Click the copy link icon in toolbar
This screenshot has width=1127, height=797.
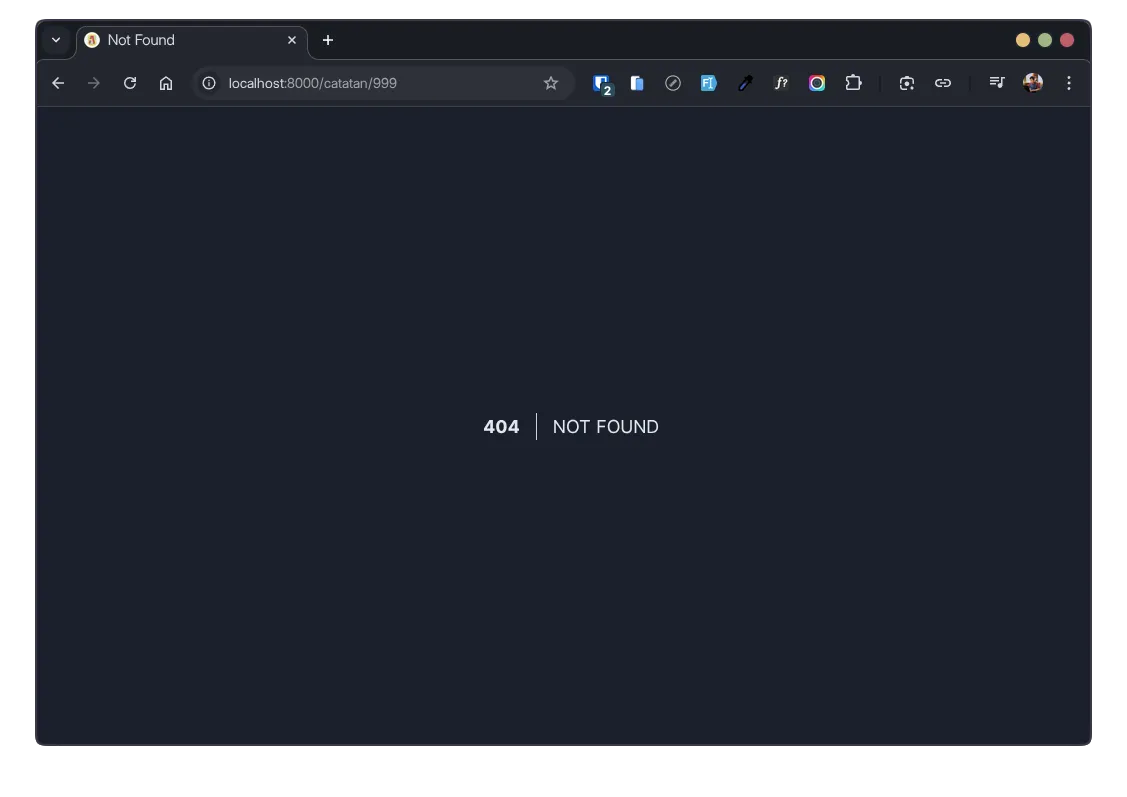tap(942, 83)
